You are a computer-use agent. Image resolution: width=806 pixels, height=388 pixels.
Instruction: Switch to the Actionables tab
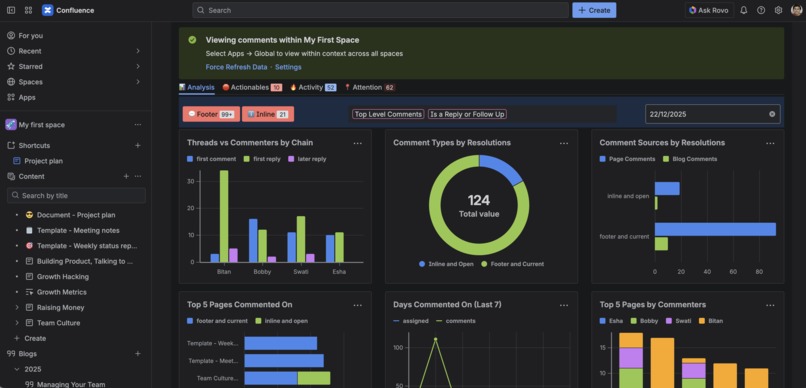tap(252, 87)
